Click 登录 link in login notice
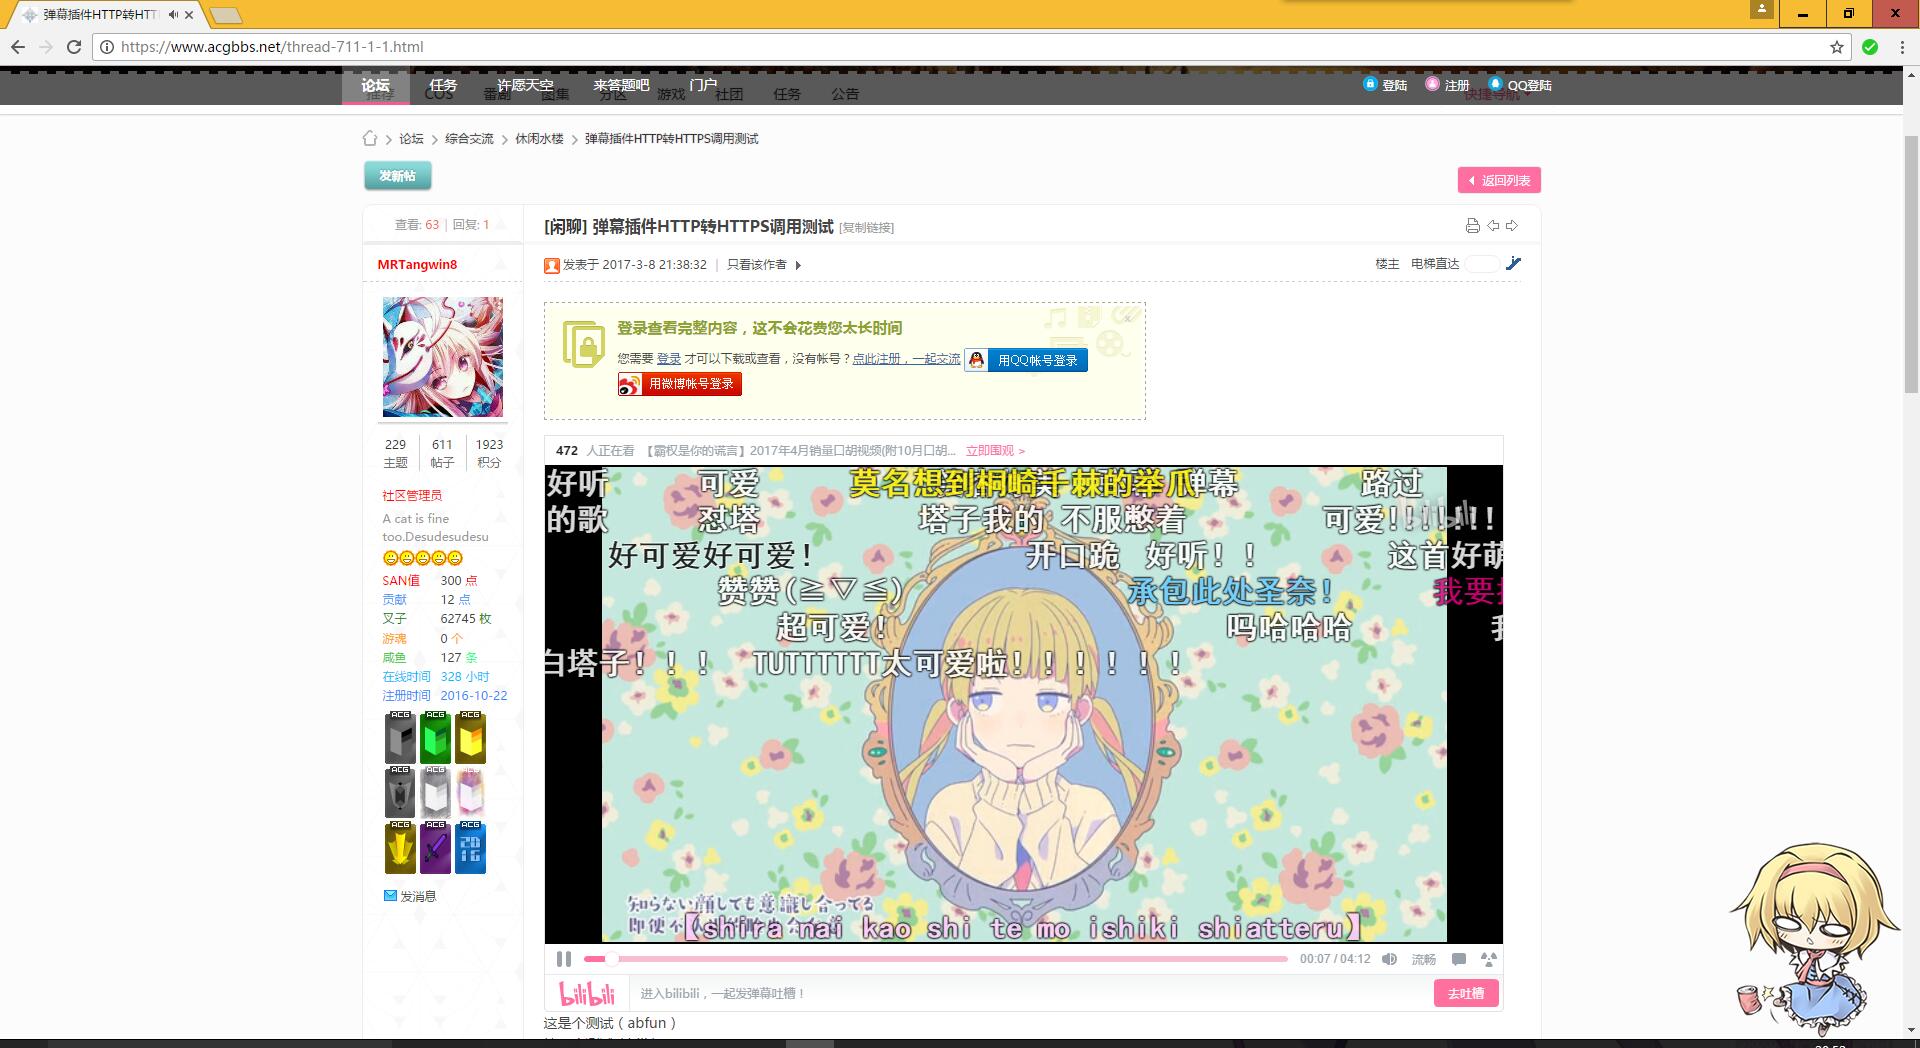The width and height of the screenshot is (1920, 1048). [x=668, y=358]
